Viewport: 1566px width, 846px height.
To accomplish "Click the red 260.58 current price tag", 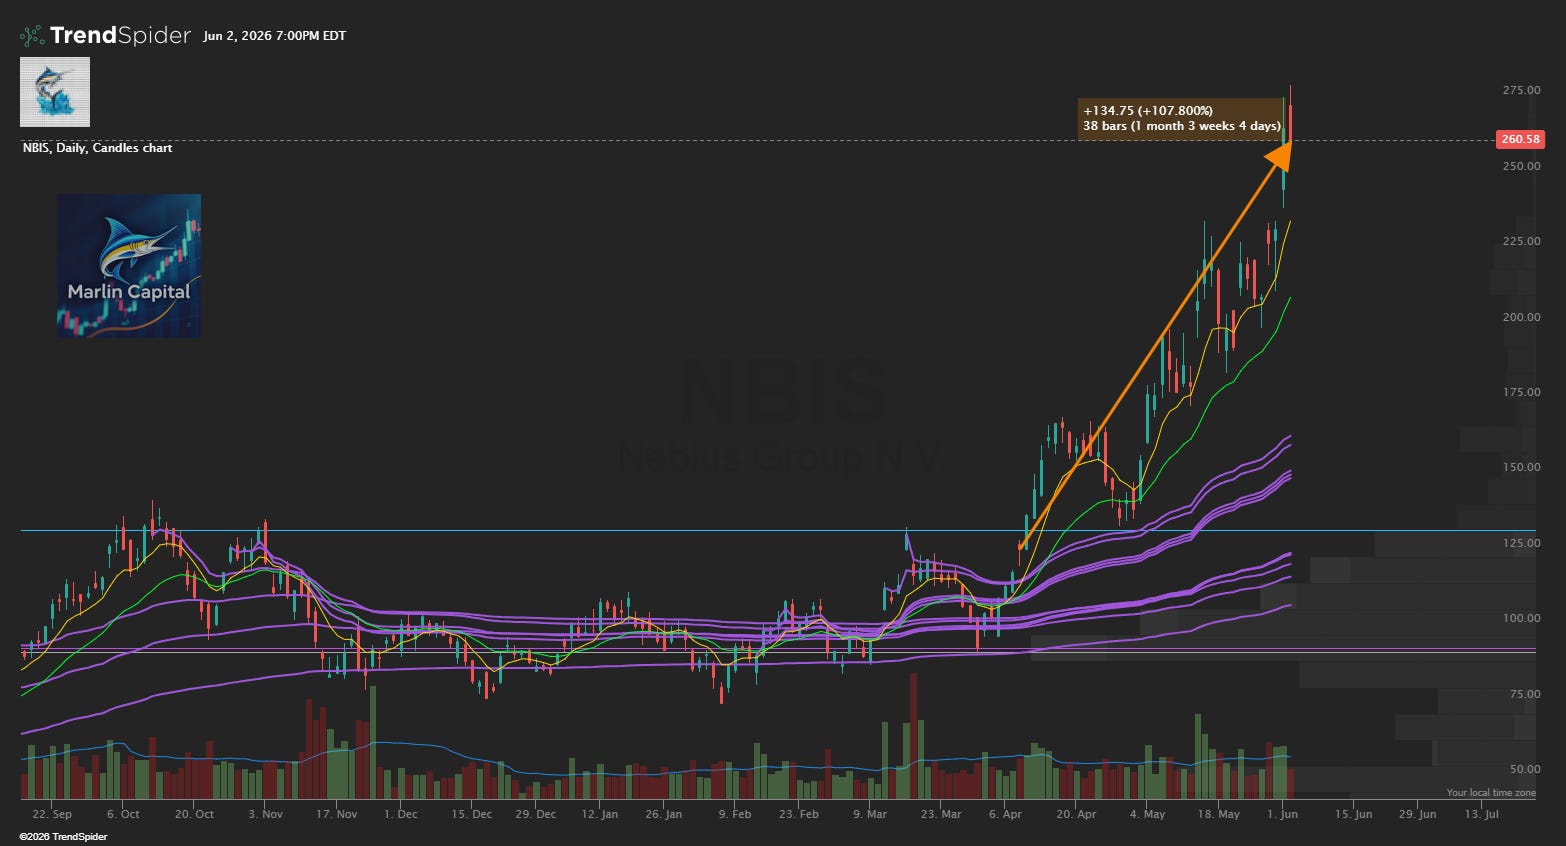I will [1519, 140].
